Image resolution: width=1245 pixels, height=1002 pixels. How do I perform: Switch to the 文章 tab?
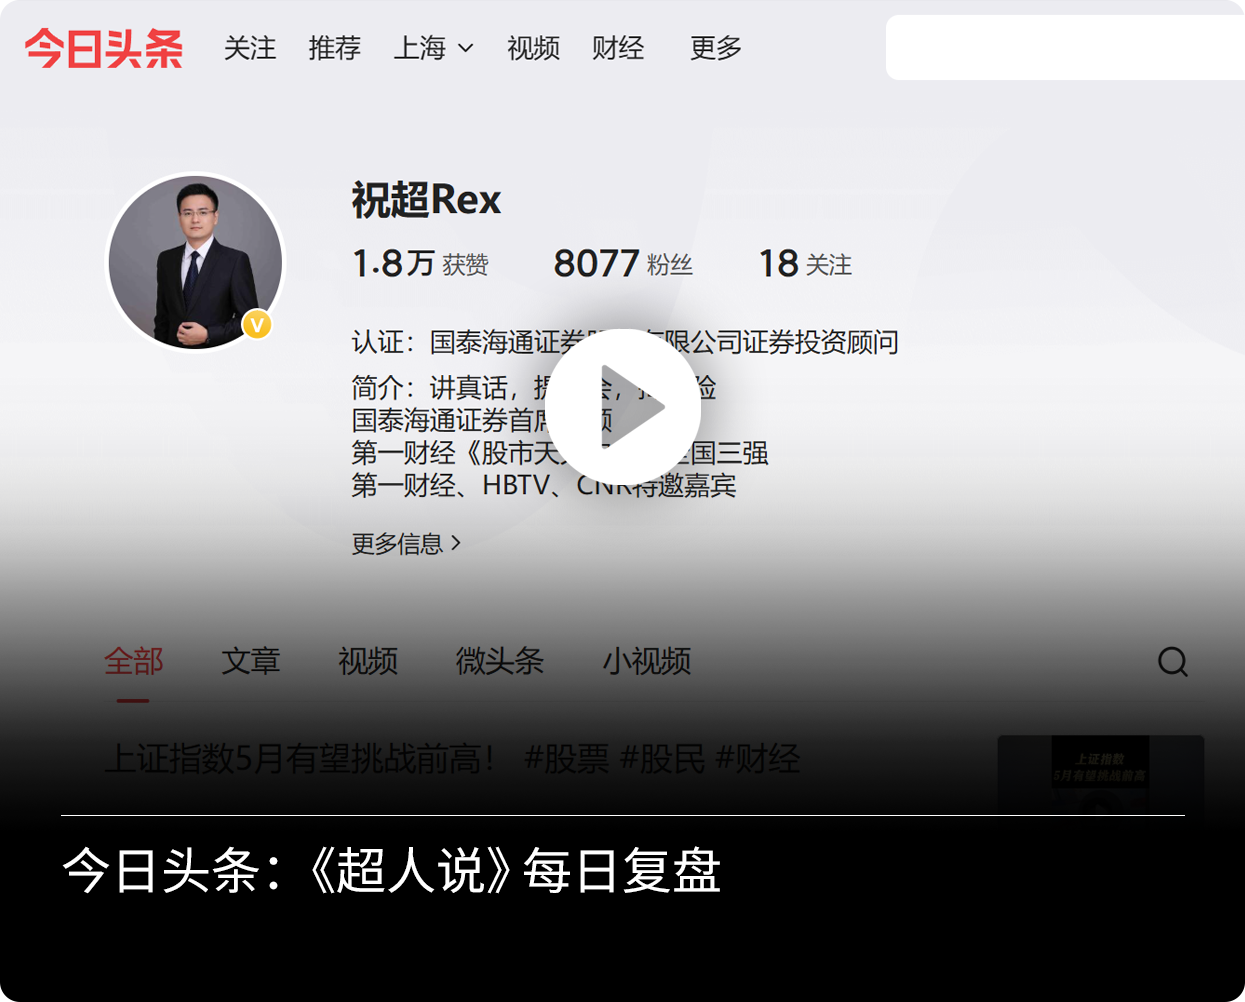pos(251,661)
